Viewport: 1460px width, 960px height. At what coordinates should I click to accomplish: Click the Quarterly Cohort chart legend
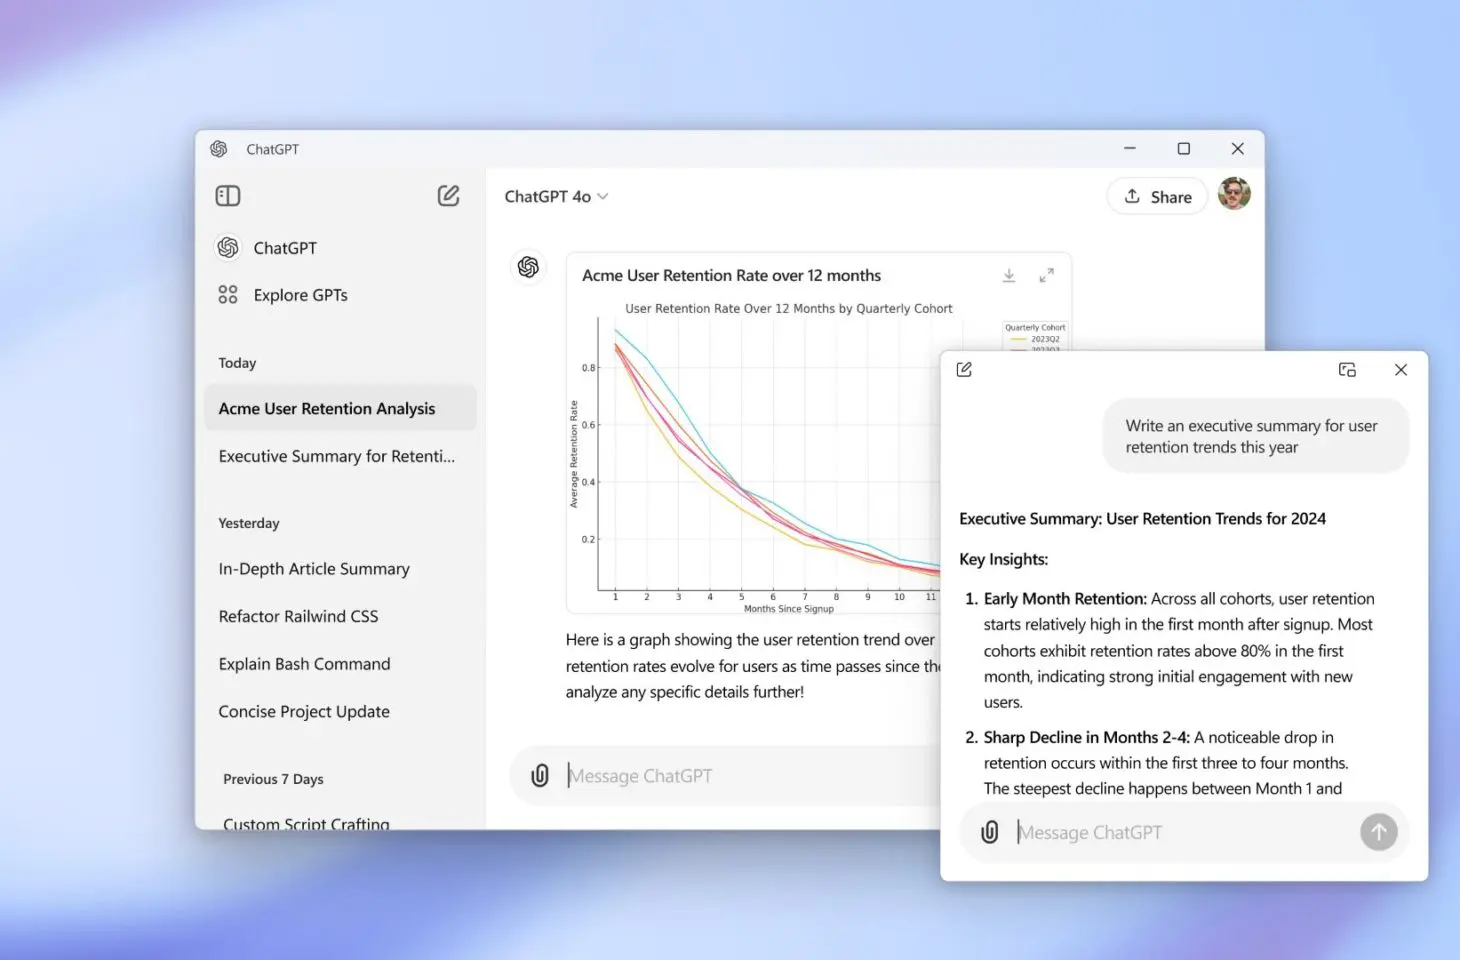(x=1035, y=335)
